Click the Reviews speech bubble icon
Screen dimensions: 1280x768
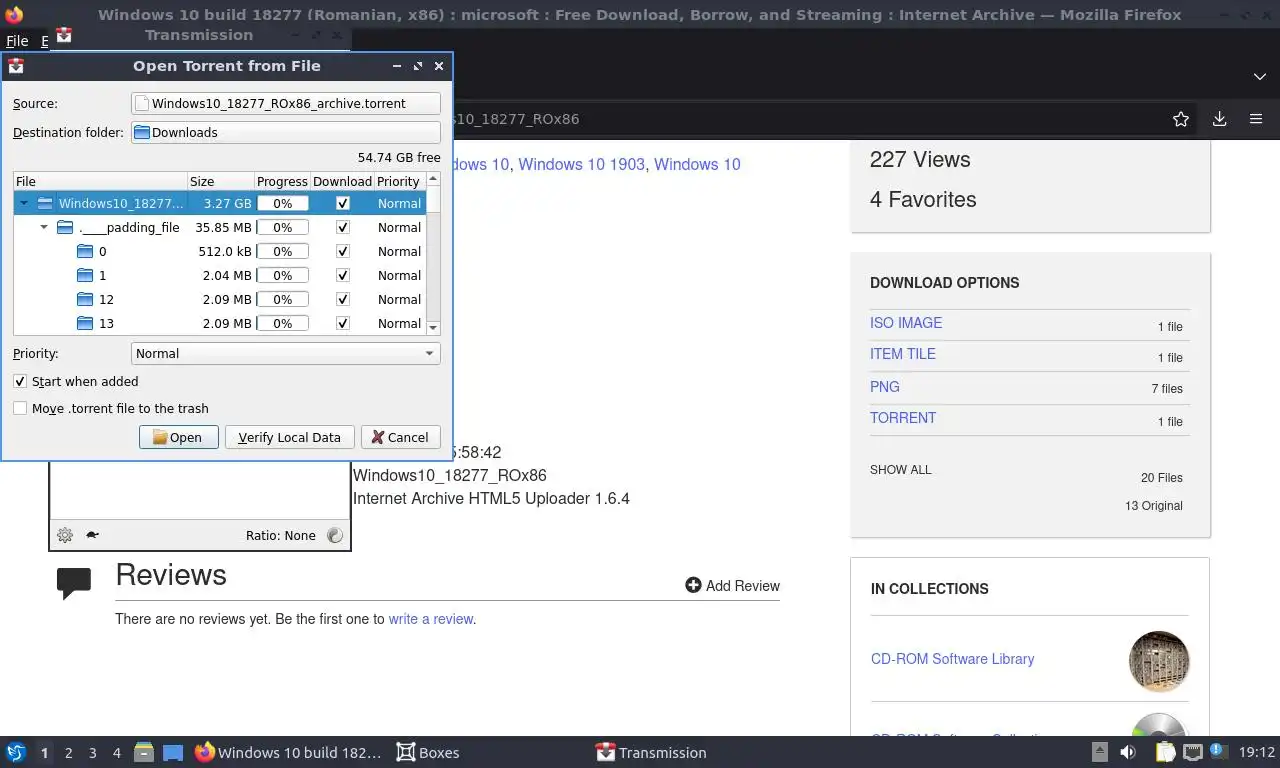click(74, 583)
